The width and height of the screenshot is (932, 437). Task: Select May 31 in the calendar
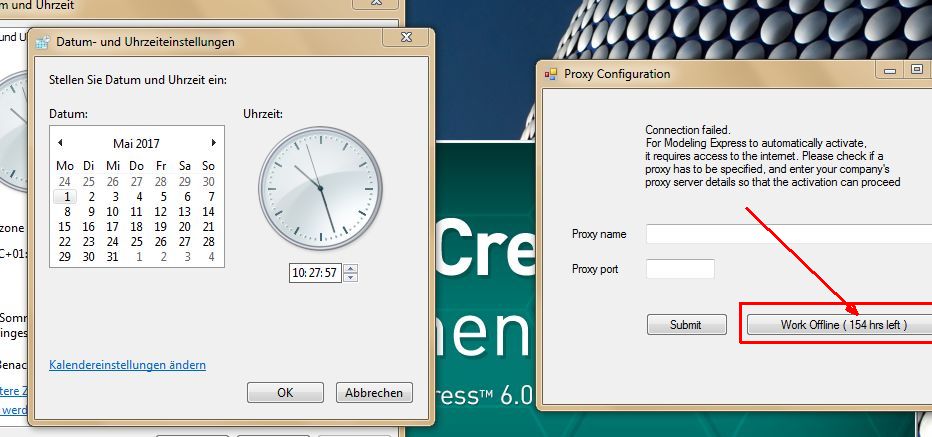[113, 257]
